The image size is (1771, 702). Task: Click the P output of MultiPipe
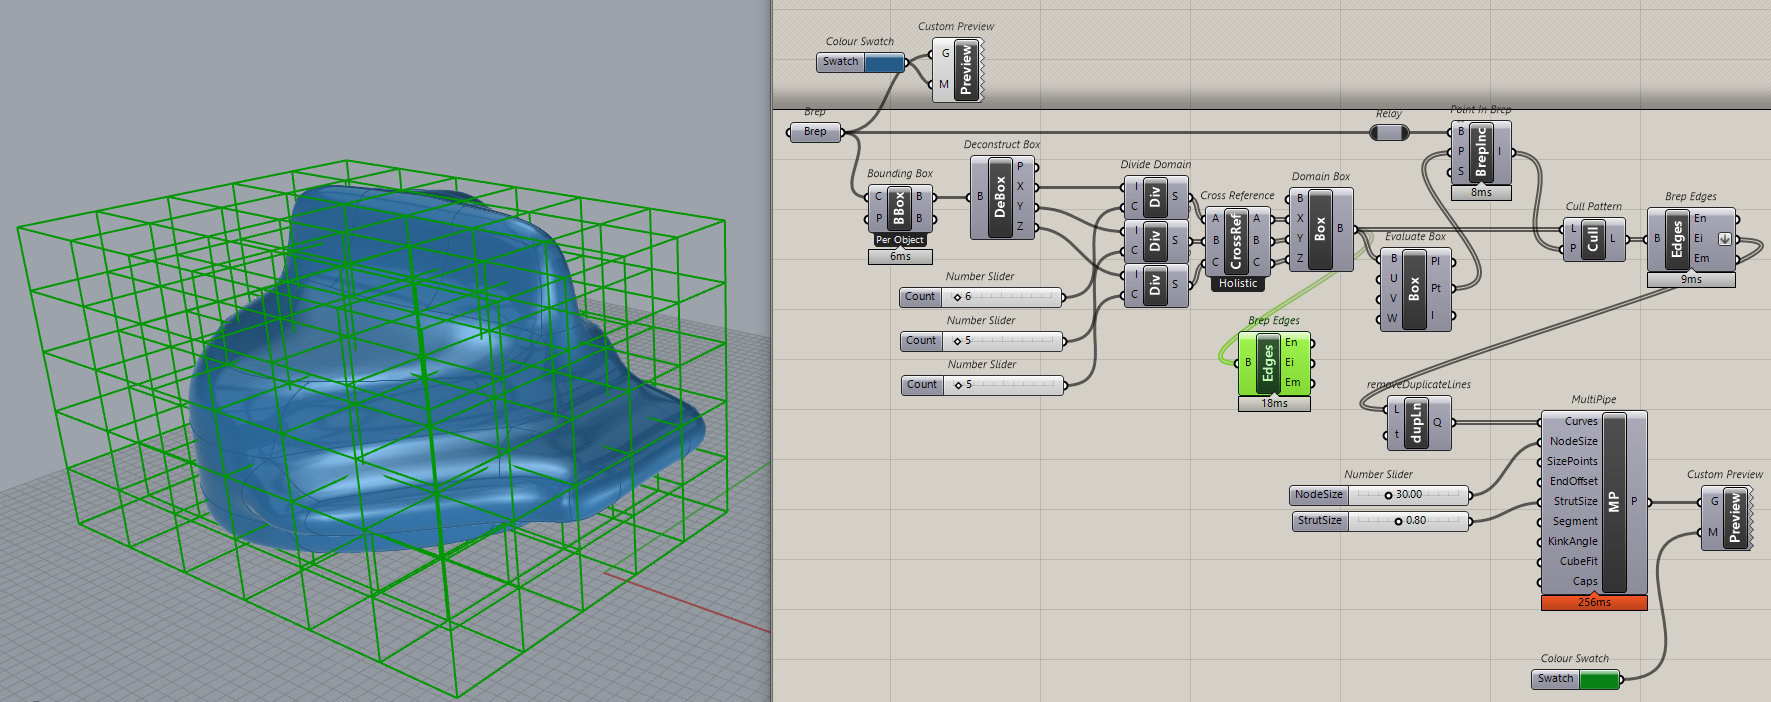tap(1634, 502)
